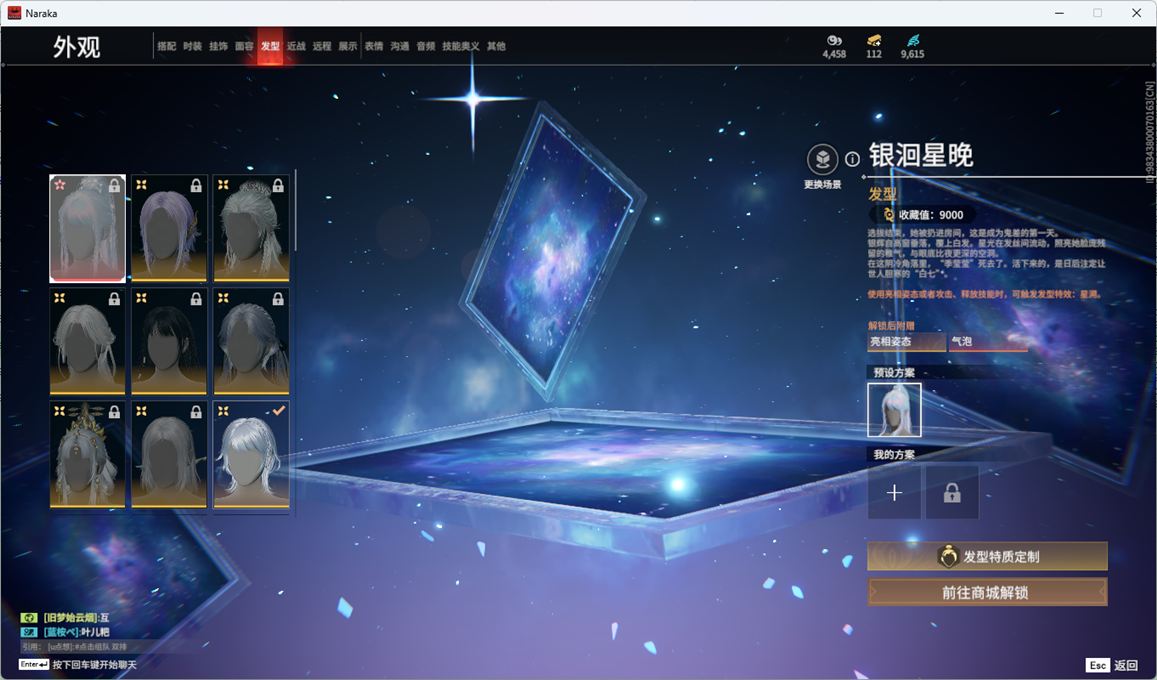1157x680 pixels.
Task: Click the orange checkmark on the silver-white hairstyle
Action: (278, 411)
